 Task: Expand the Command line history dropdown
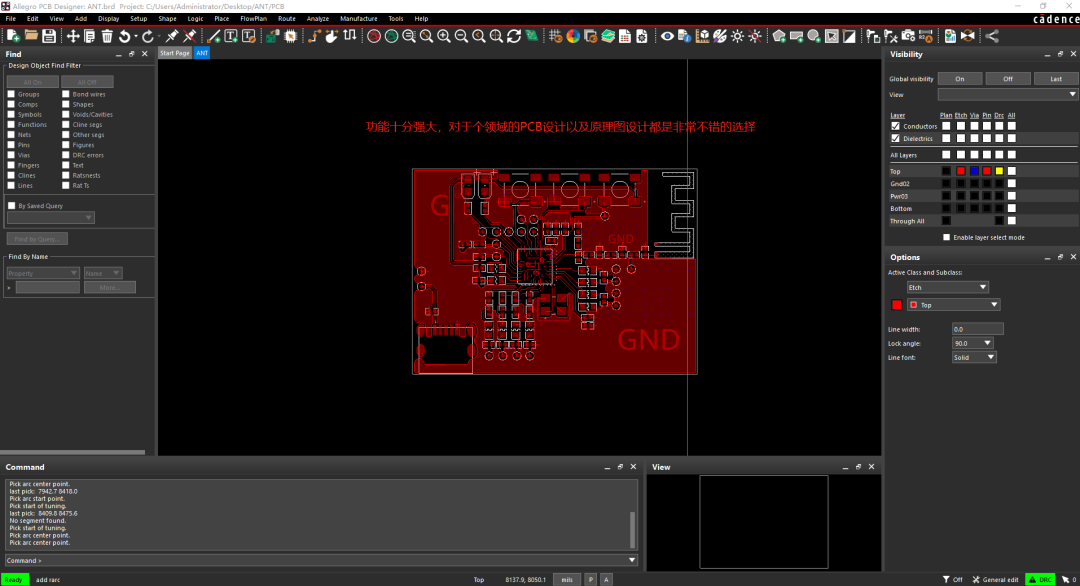(x=632, y=561)
